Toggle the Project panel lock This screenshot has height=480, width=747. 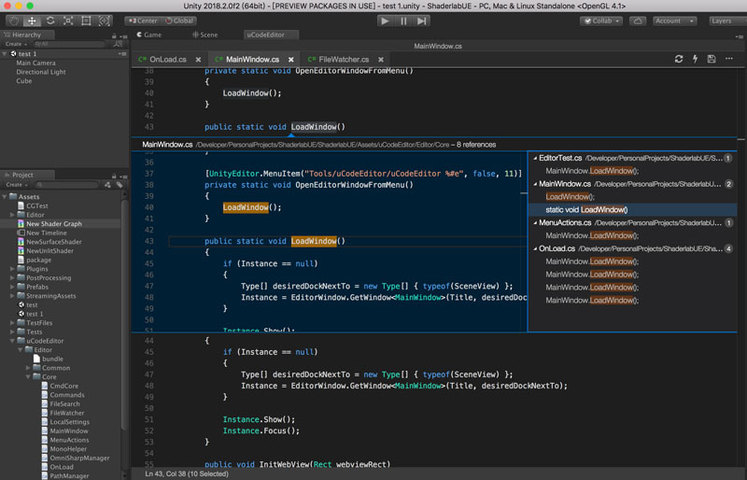point(114,176)
